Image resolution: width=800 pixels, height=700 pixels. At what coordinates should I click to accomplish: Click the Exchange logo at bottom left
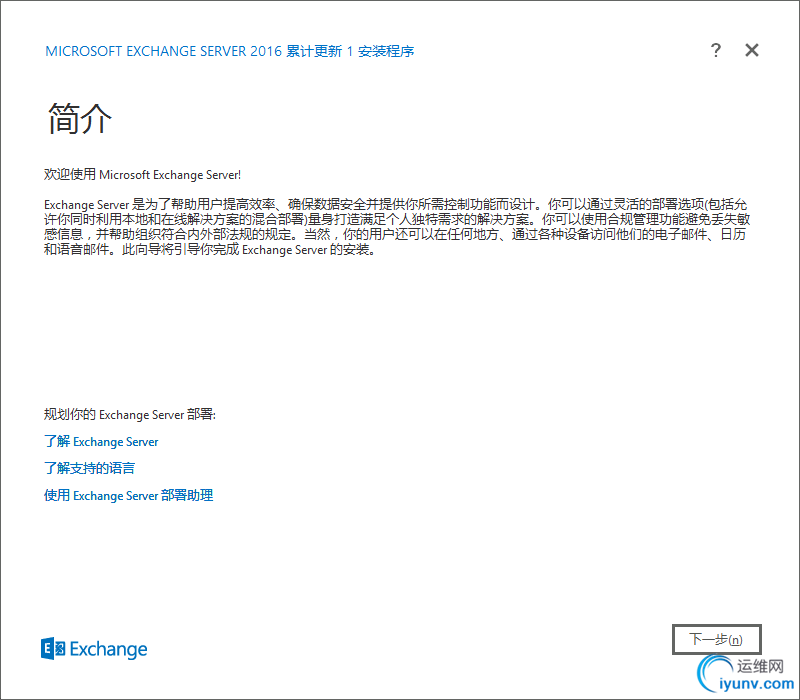point(94,649)
